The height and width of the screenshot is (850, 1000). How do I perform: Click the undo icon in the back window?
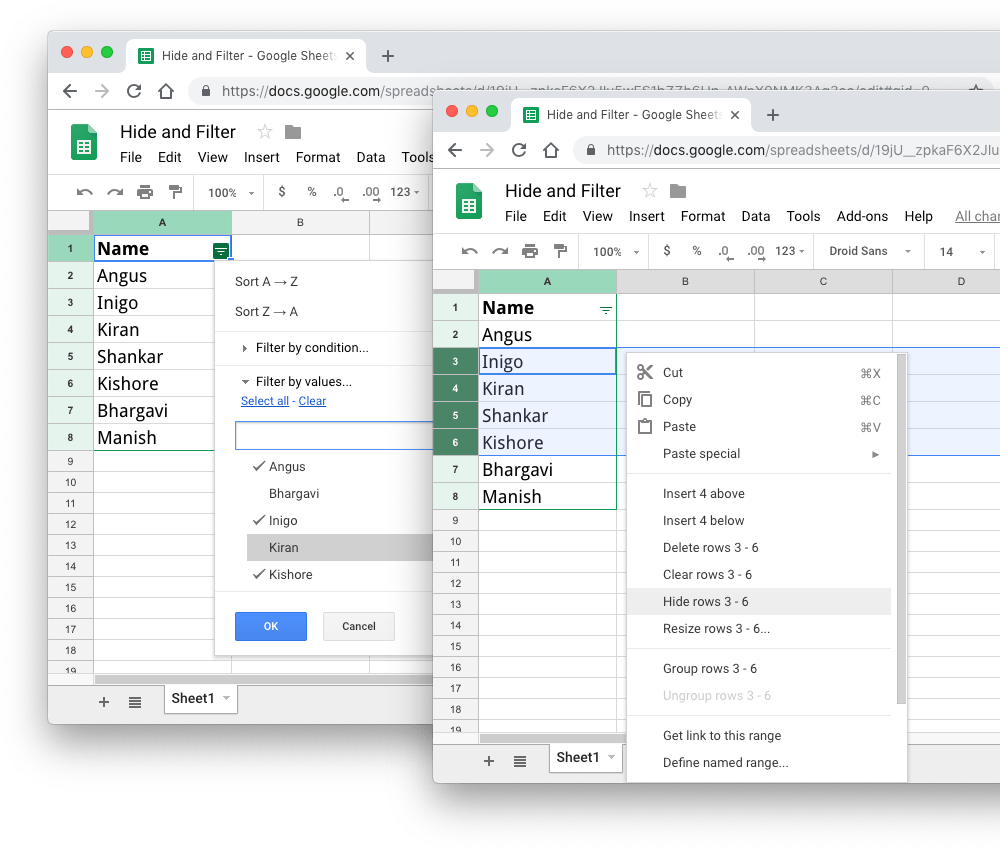point(84,192)
